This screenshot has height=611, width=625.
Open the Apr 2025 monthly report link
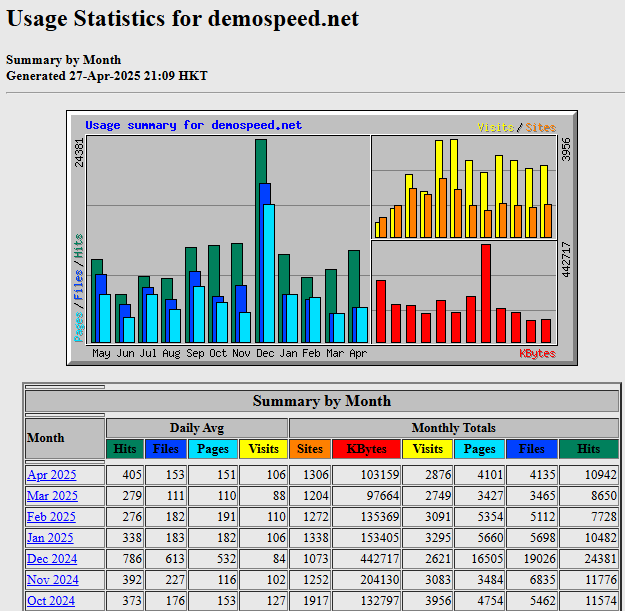tap(51, 475)
